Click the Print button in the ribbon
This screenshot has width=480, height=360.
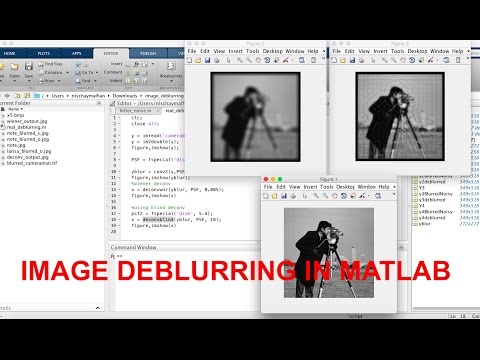point(46,81)
